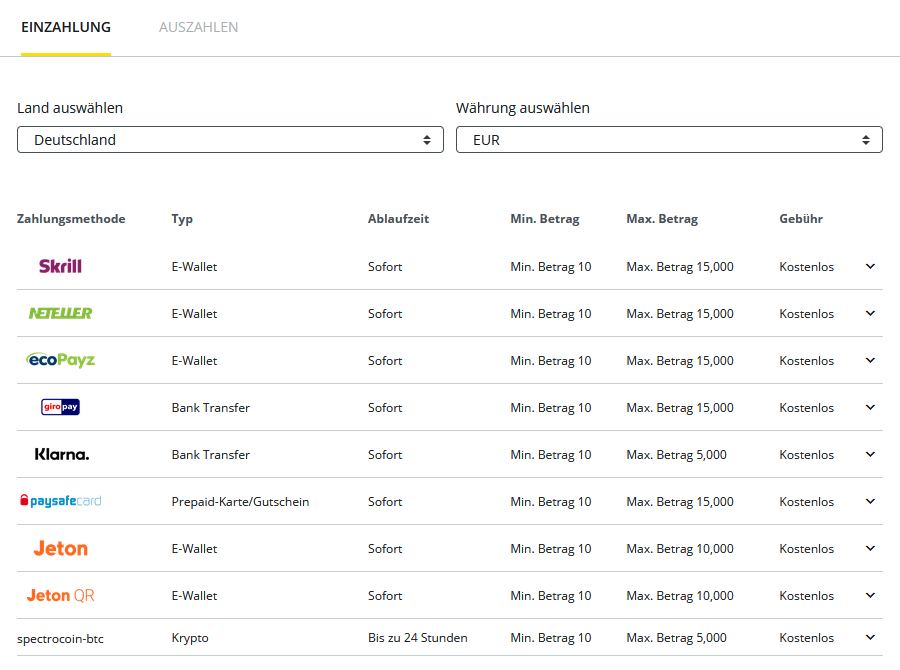900x670 pixels.
Task: Click Max. Betrag 10,000 in Jeton QR row
Action: pos(680,596)
